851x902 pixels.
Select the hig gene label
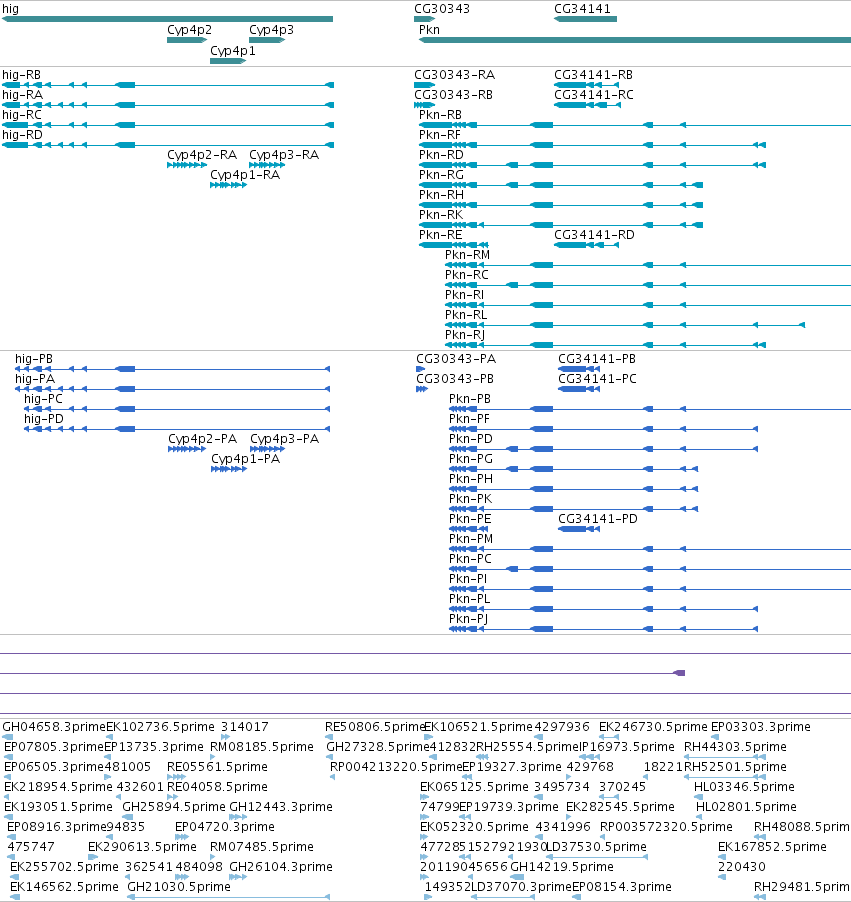(x=10, y=9)
